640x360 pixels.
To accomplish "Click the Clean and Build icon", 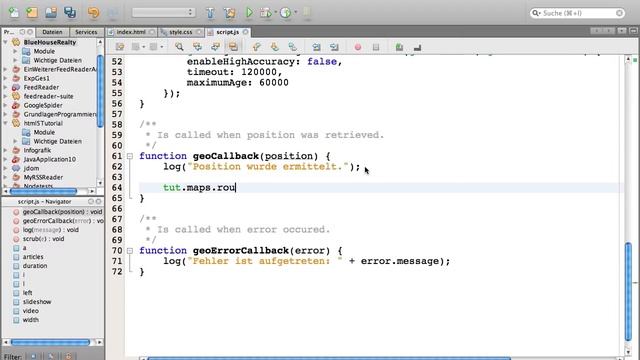I will coord(229,13).
